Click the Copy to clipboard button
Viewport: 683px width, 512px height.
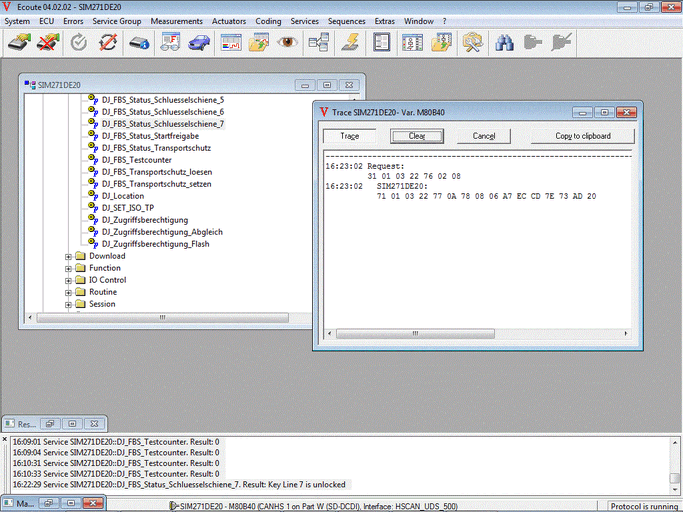click(583, 136)
